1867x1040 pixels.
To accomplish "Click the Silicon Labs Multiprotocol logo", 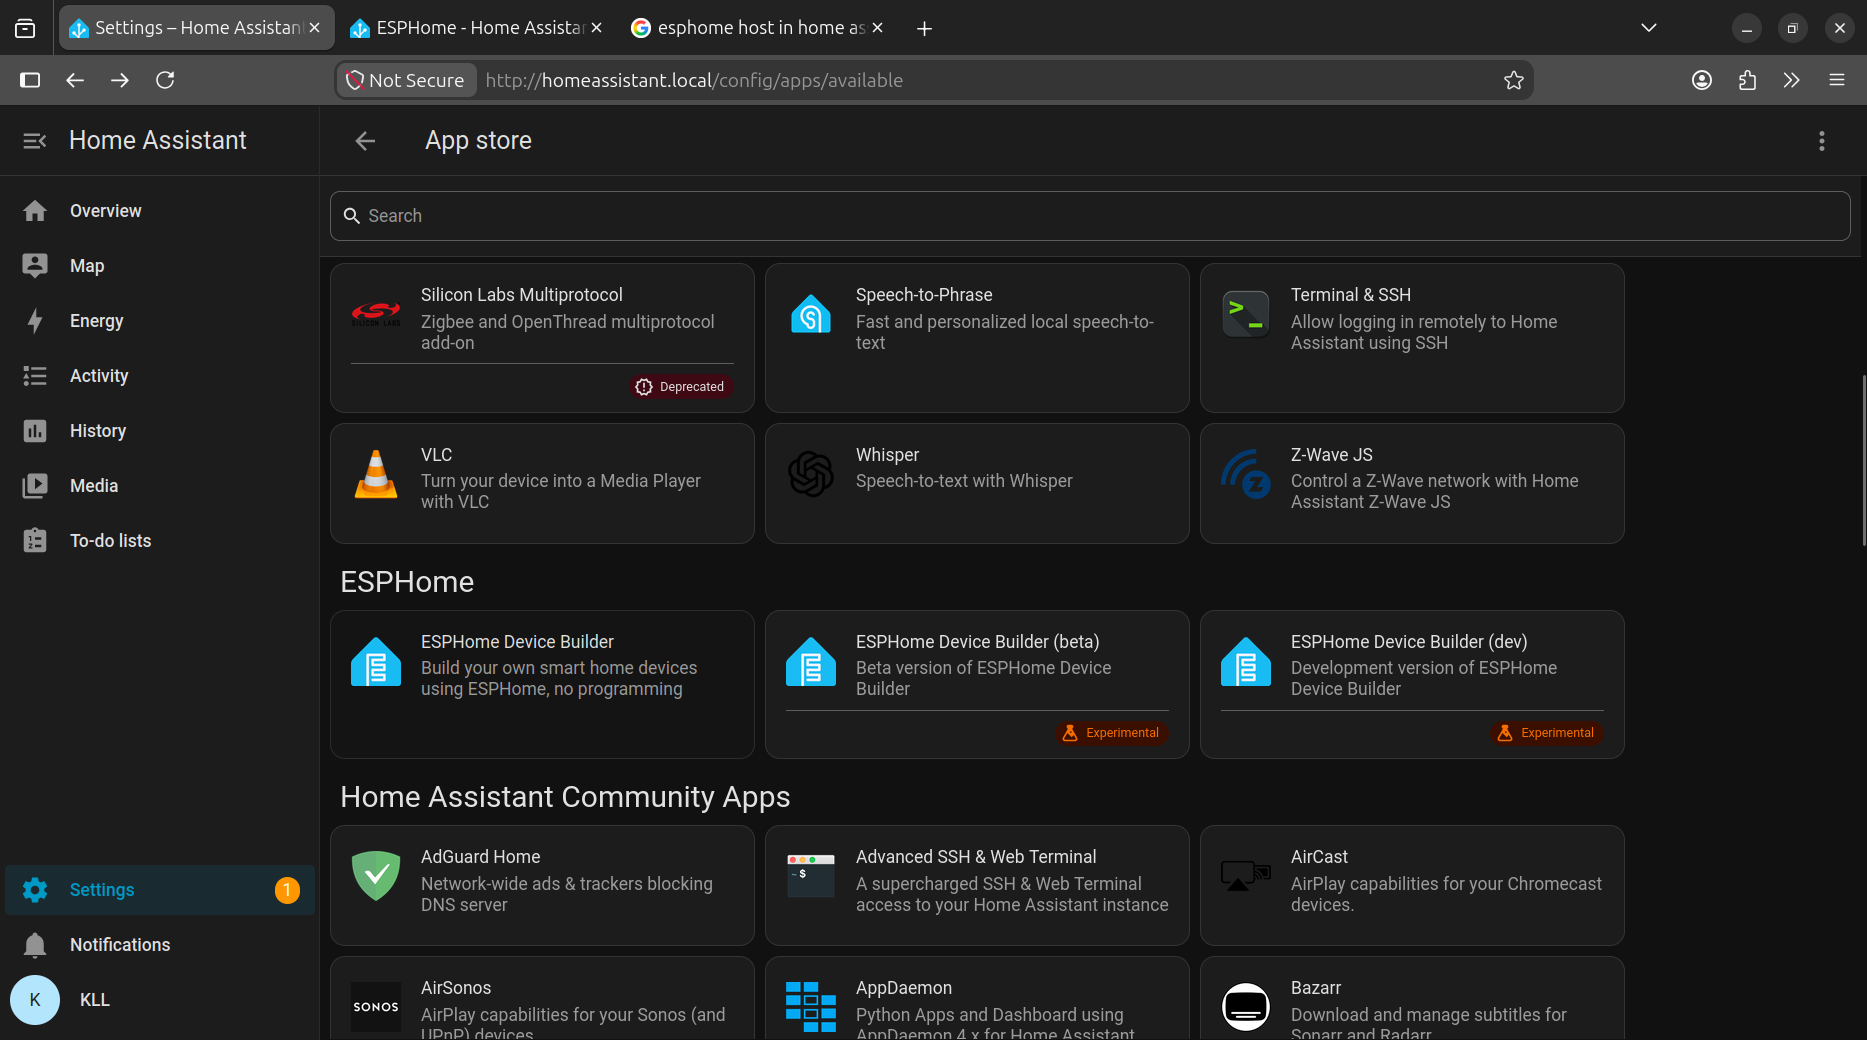I will coord(376,315).
